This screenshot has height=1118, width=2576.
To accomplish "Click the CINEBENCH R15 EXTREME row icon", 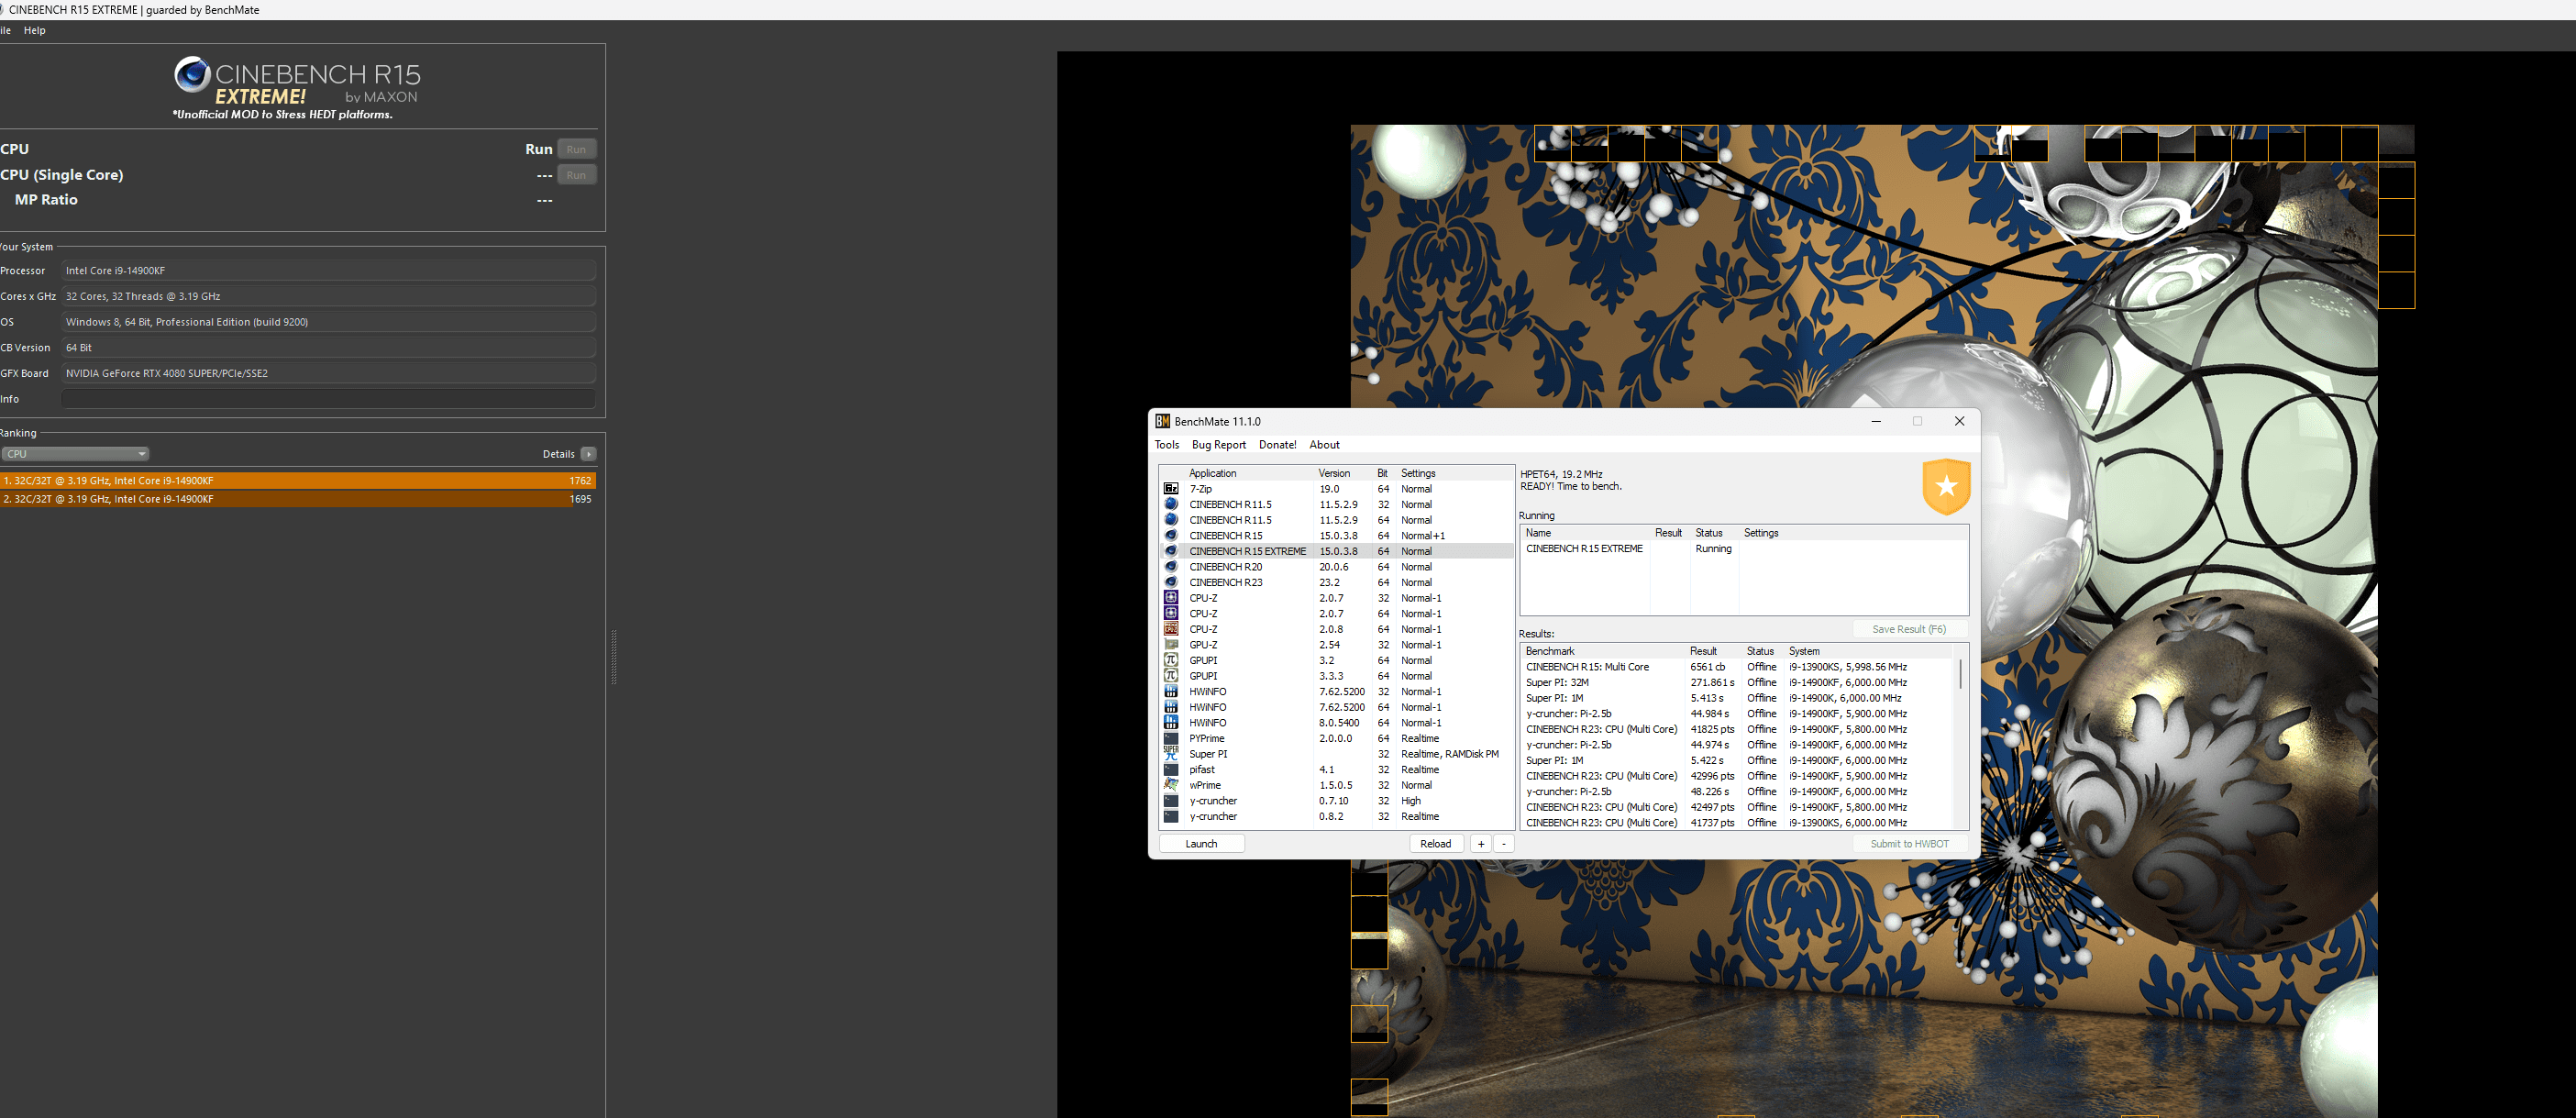I will point(1171,551).
